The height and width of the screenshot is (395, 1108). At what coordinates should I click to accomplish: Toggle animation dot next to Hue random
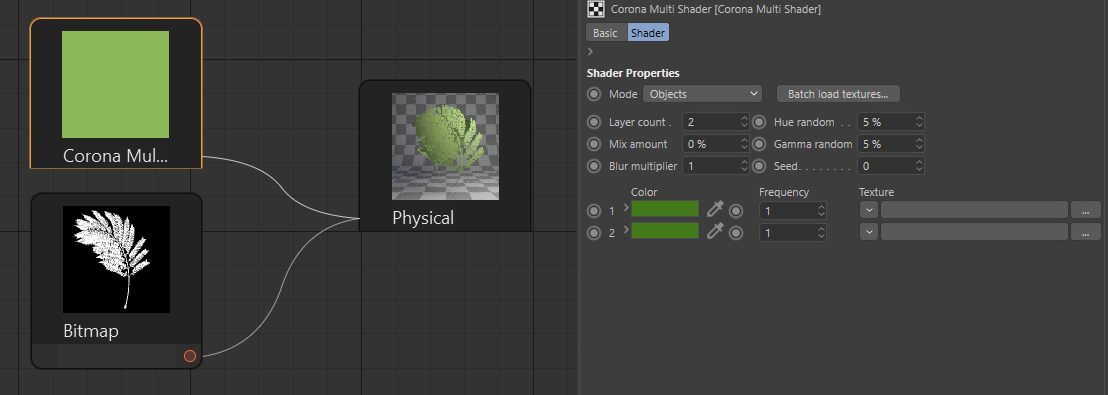(759, 122)
